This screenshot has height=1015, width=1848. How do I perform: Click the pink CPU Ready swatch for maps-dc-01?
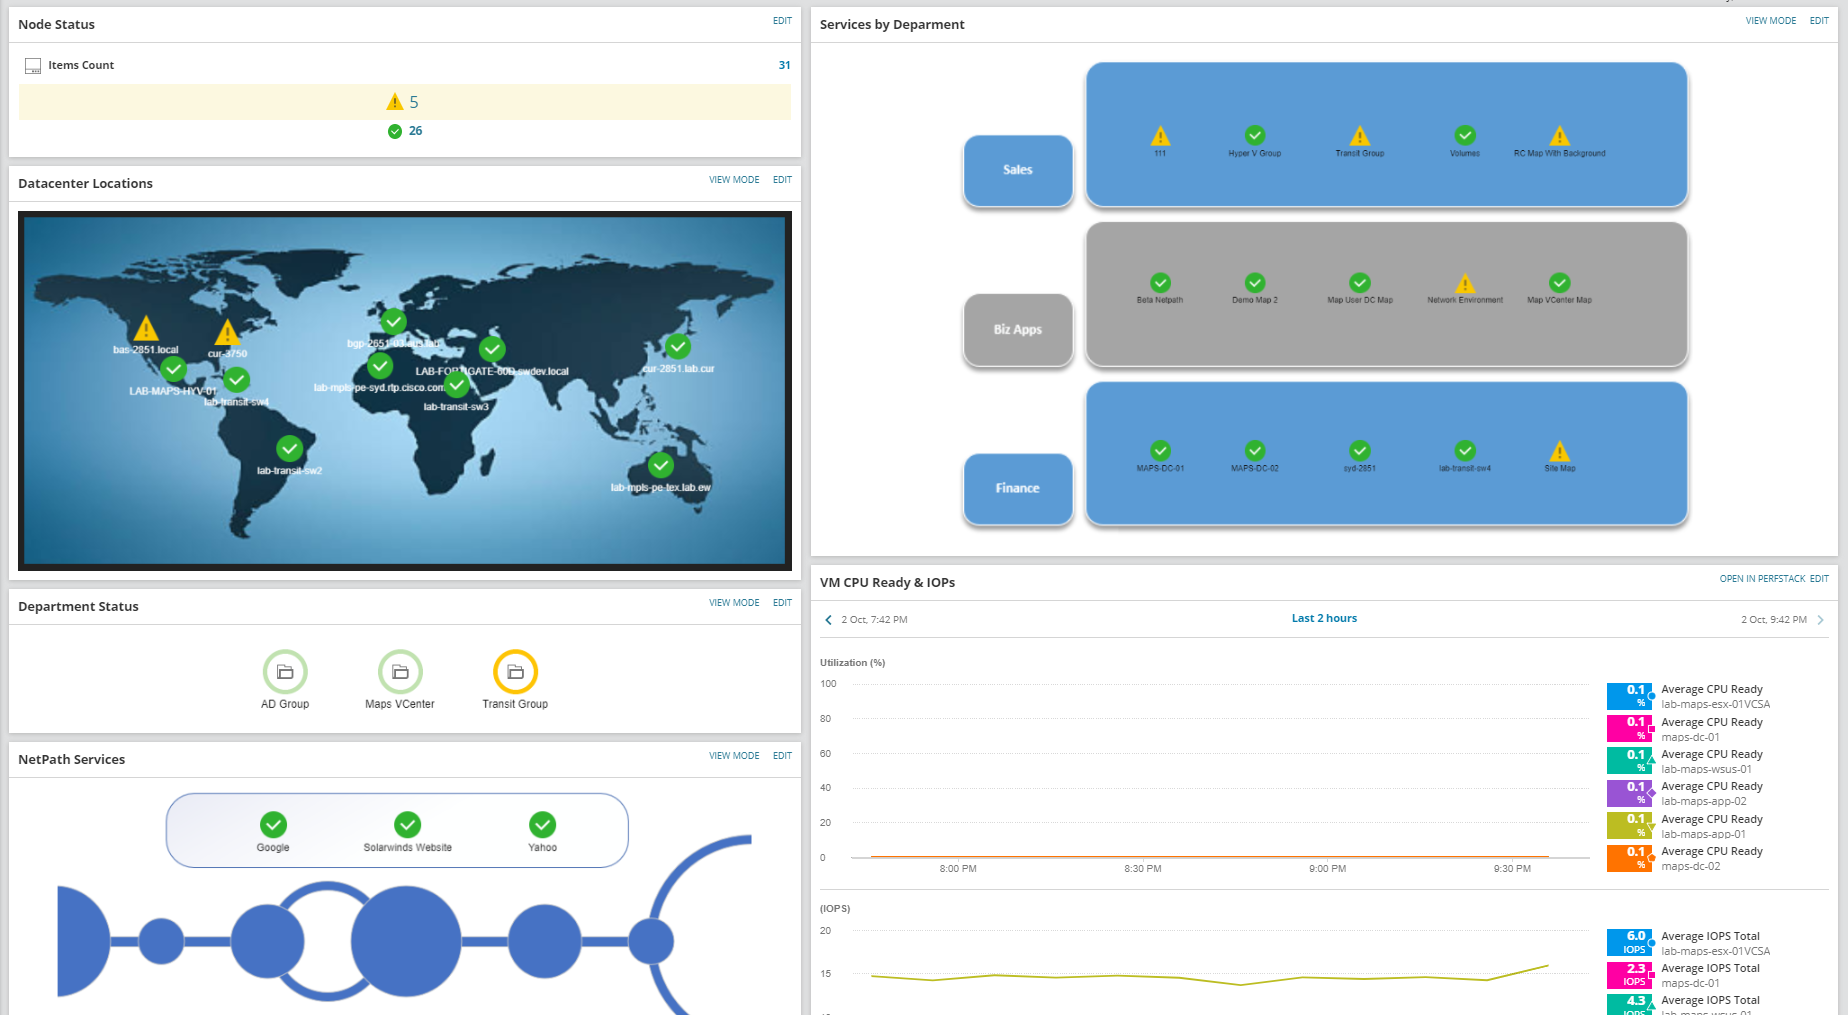[x=1629, y=728]
